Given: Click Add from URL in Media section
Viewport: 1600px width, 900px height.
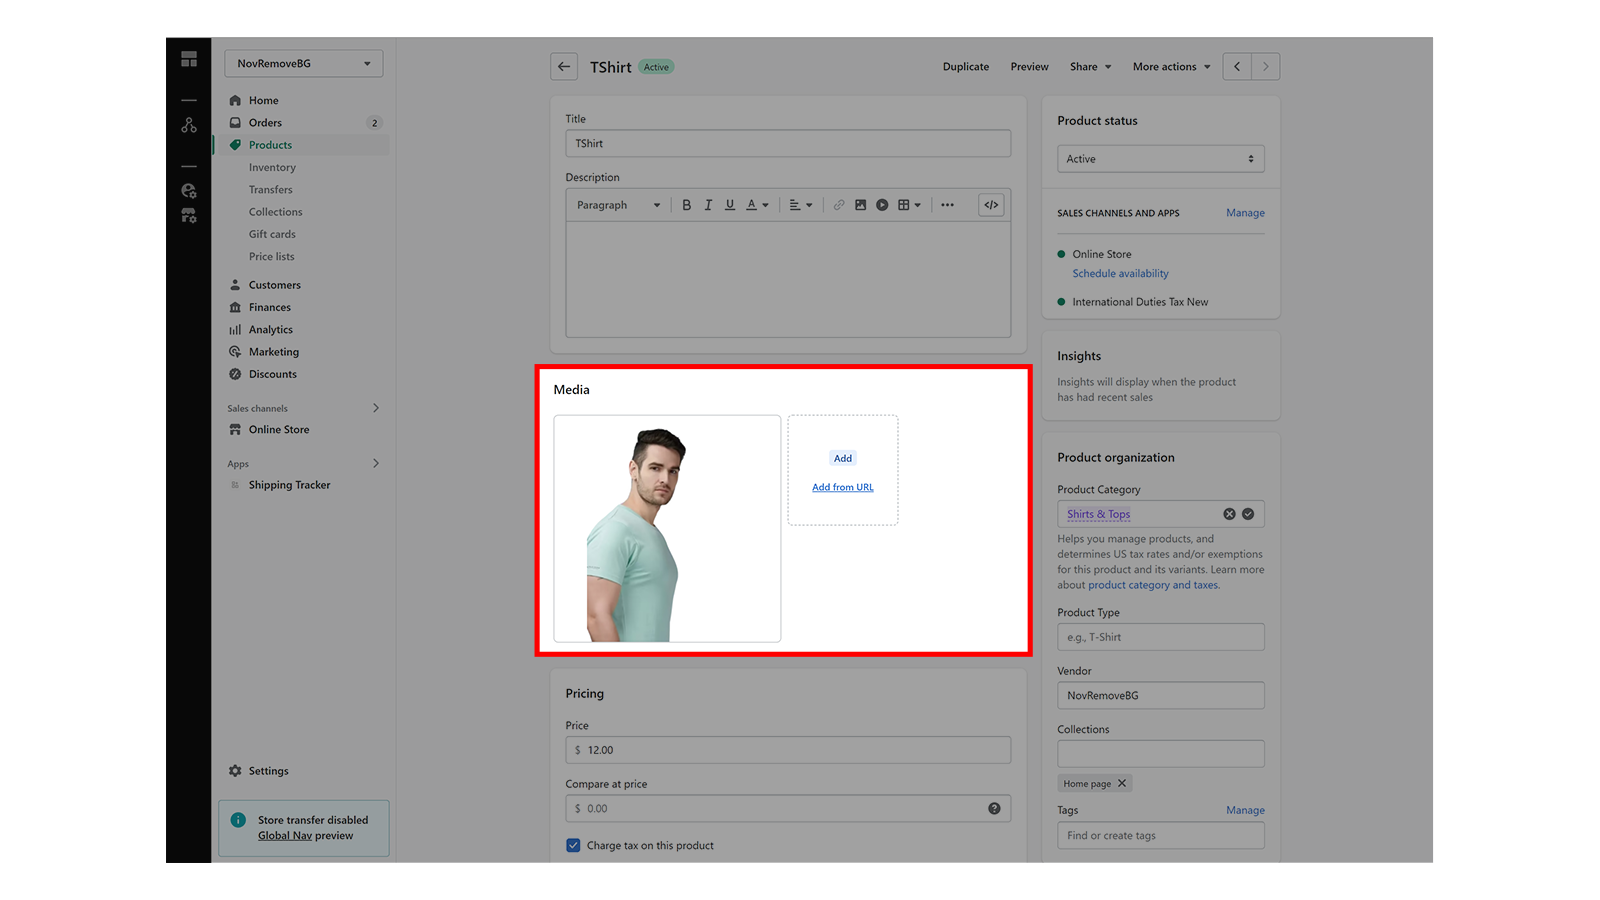Looking at the screenshot, I should coord(842,487).
